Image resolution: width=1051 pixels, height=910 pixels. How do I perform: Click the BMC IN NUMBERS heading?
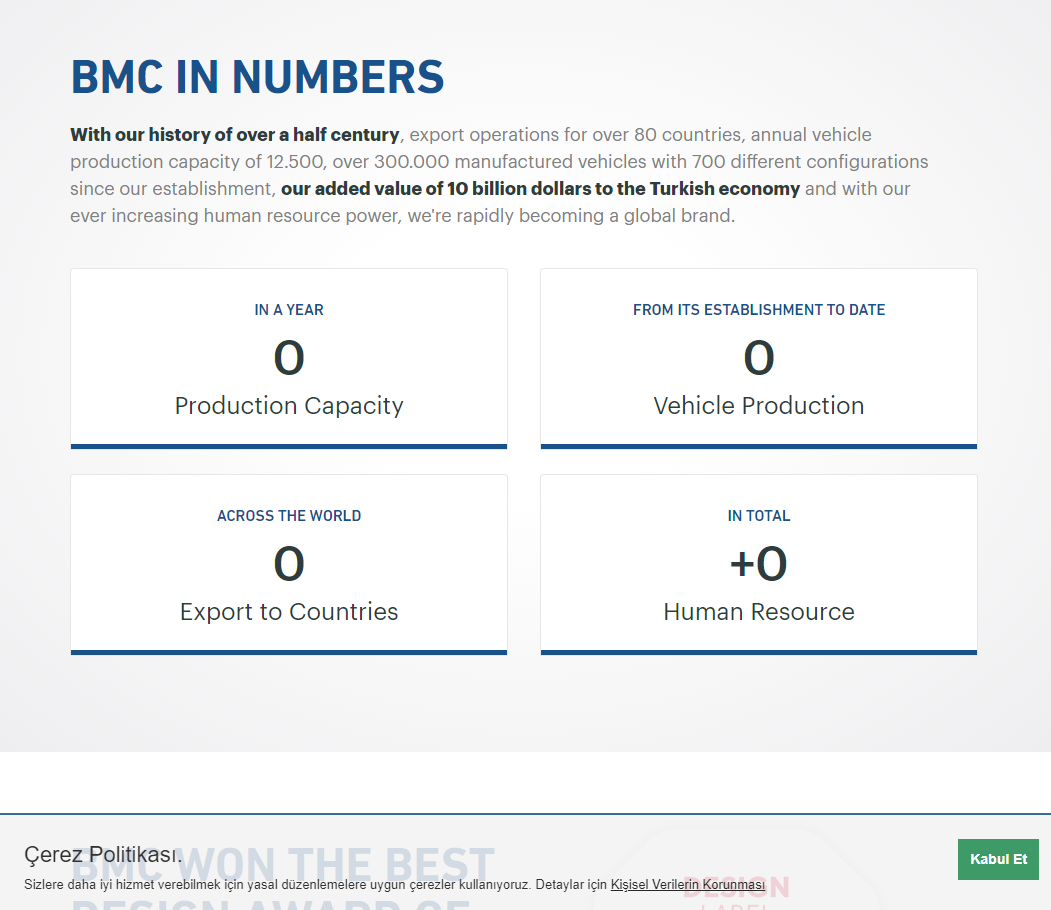(257, 77)
